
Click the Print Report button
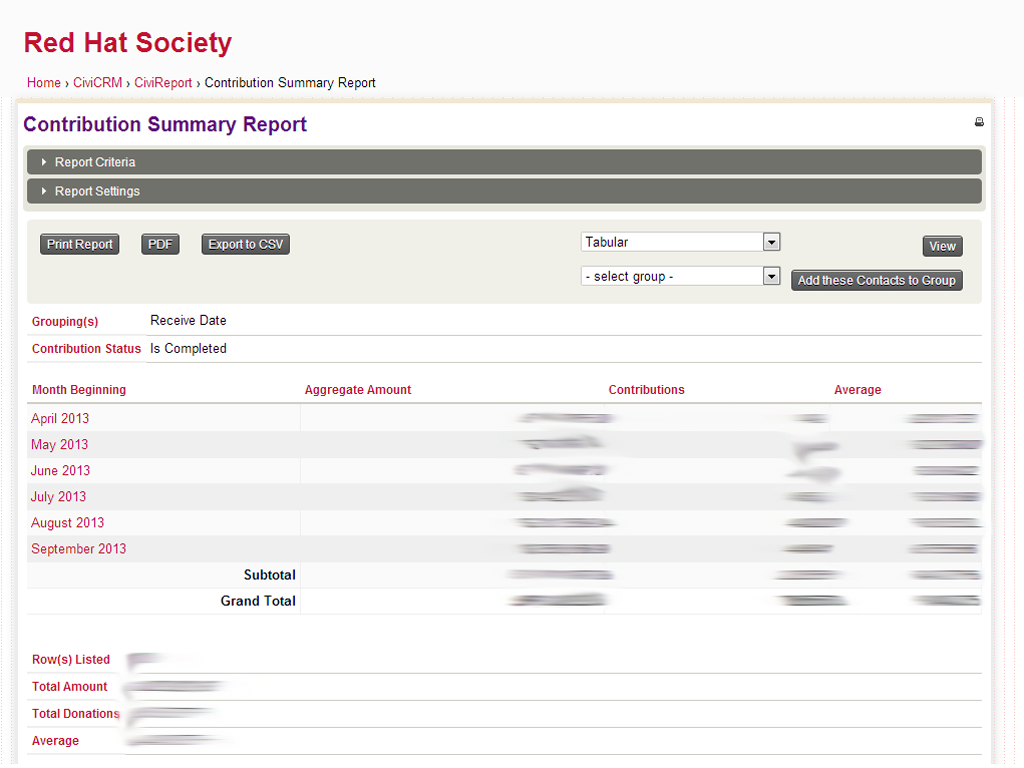(79, 243)
